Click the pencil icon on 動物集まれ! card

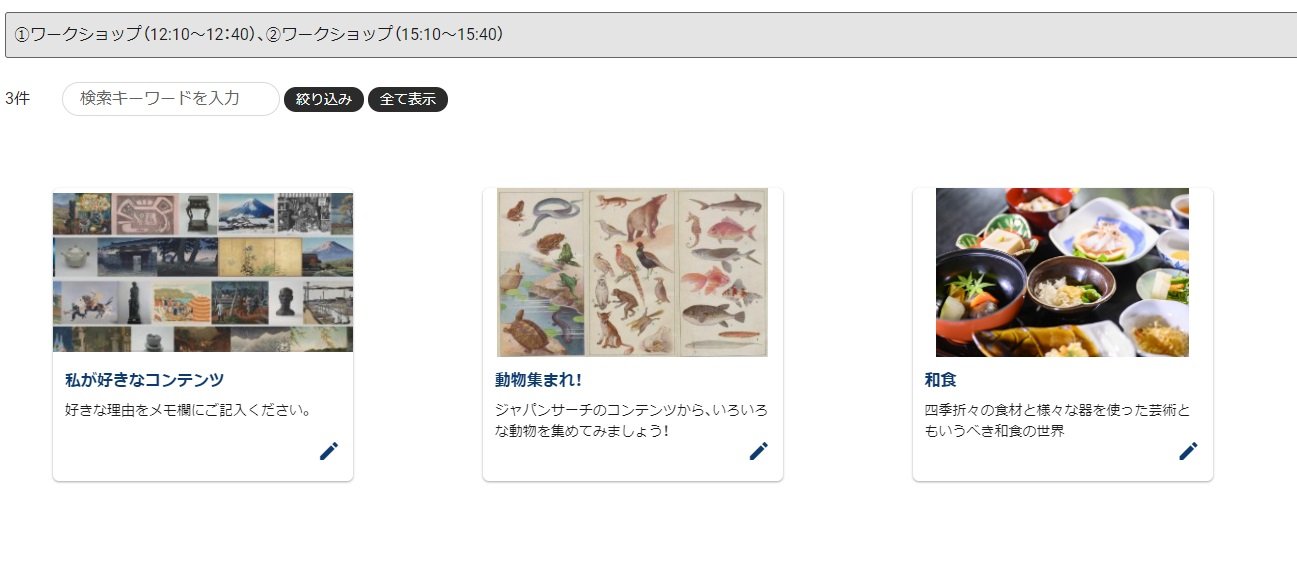pyautogui.click(x=759, y=451)
